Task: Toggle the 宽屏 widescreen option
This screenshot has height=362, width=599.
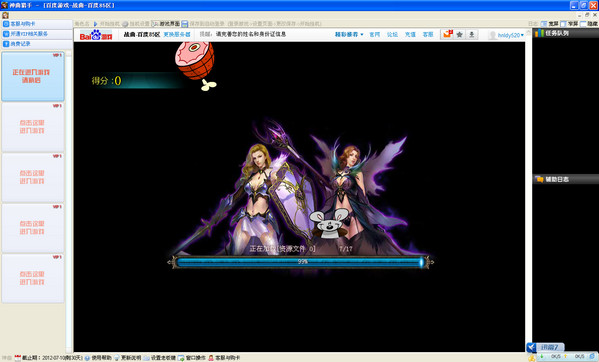Action: (550, 24)
